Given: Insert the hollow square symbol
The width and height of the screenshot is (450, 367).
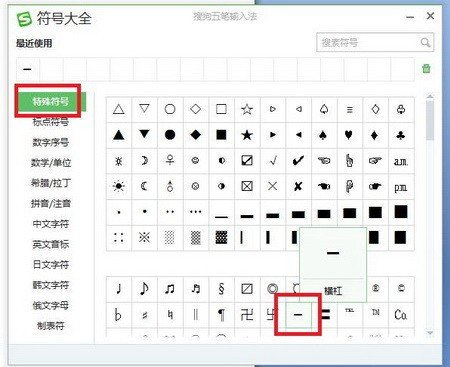Looking at the screenshot, I should pos(221,109).
